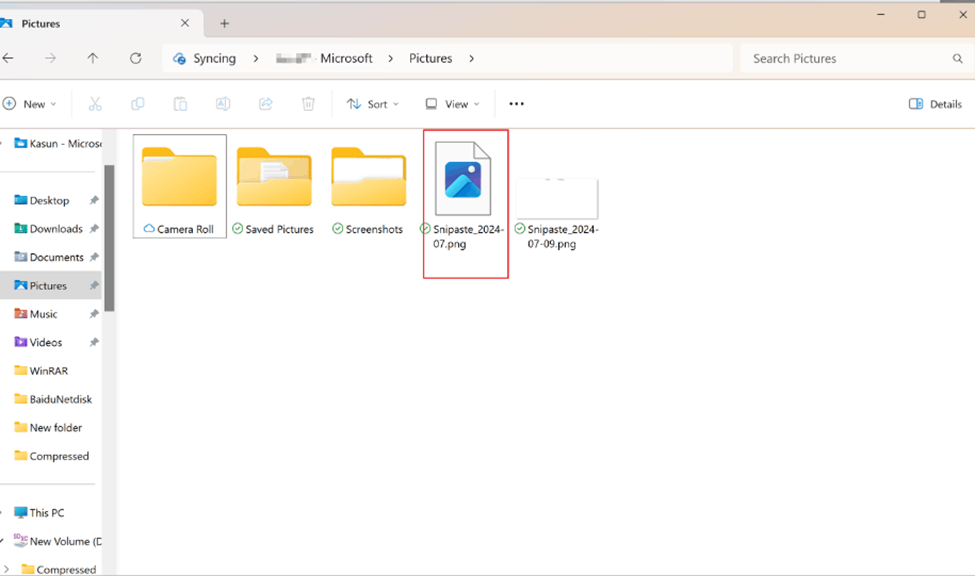Expand the chevron after Pictures breadcrumb
Image resolution: width=975 pixels, height=576 pixels.
[x=471, y=58]
